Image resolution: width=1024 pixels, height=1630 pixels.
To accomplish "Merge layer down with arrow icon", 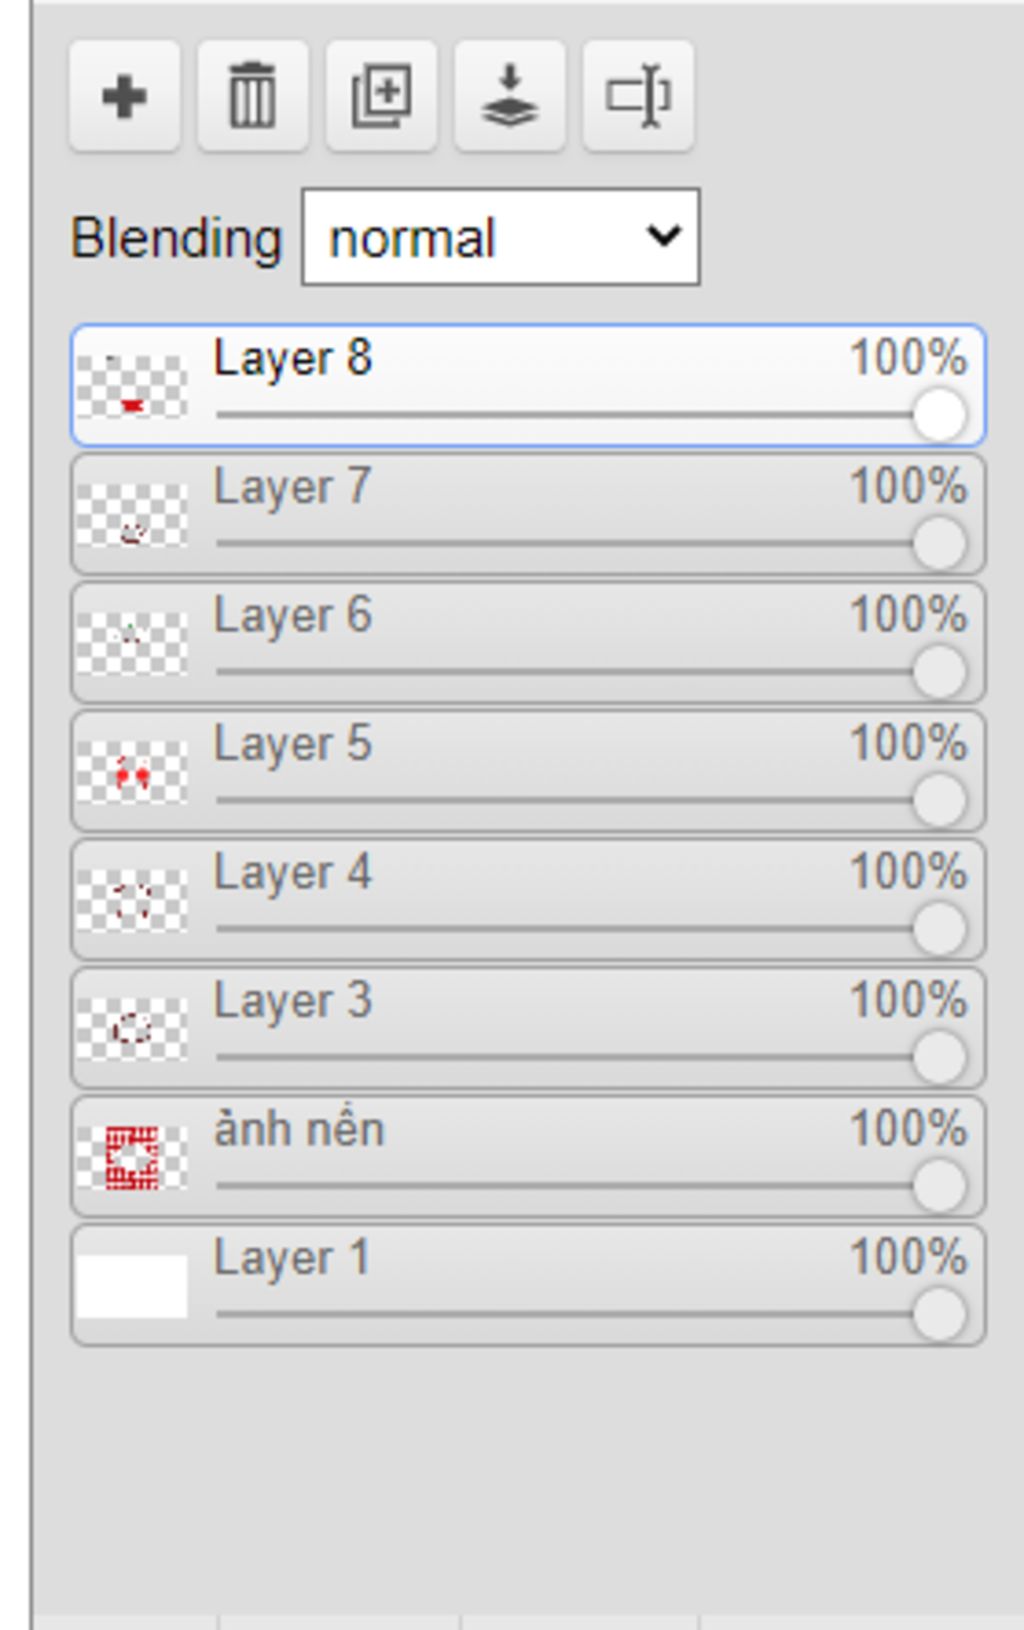I will [510, 97].
